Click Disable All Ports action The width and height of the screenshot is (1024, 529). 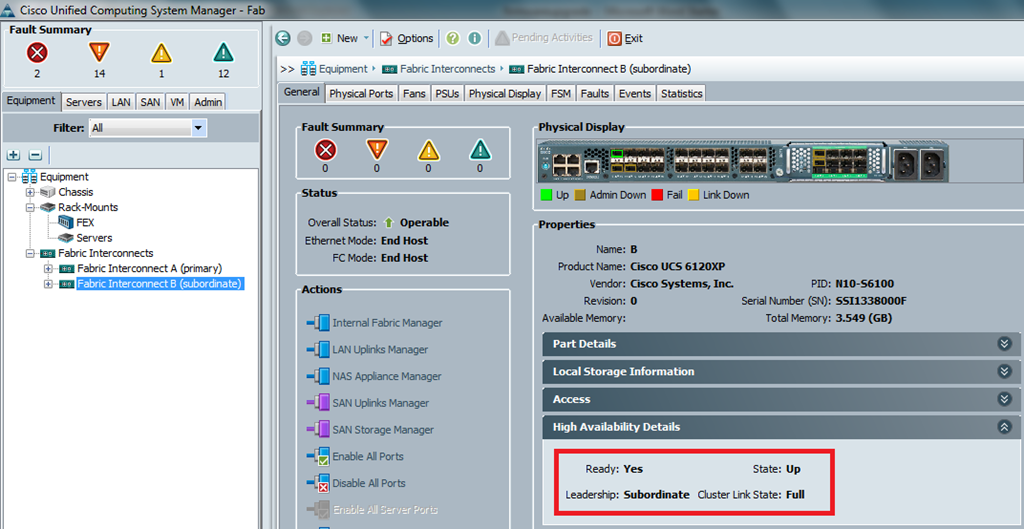(356, 483)
